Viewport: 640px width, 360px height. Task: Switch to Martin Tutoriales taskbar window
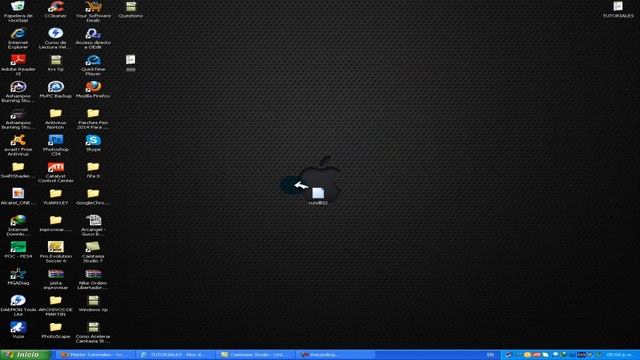[95, 355]
